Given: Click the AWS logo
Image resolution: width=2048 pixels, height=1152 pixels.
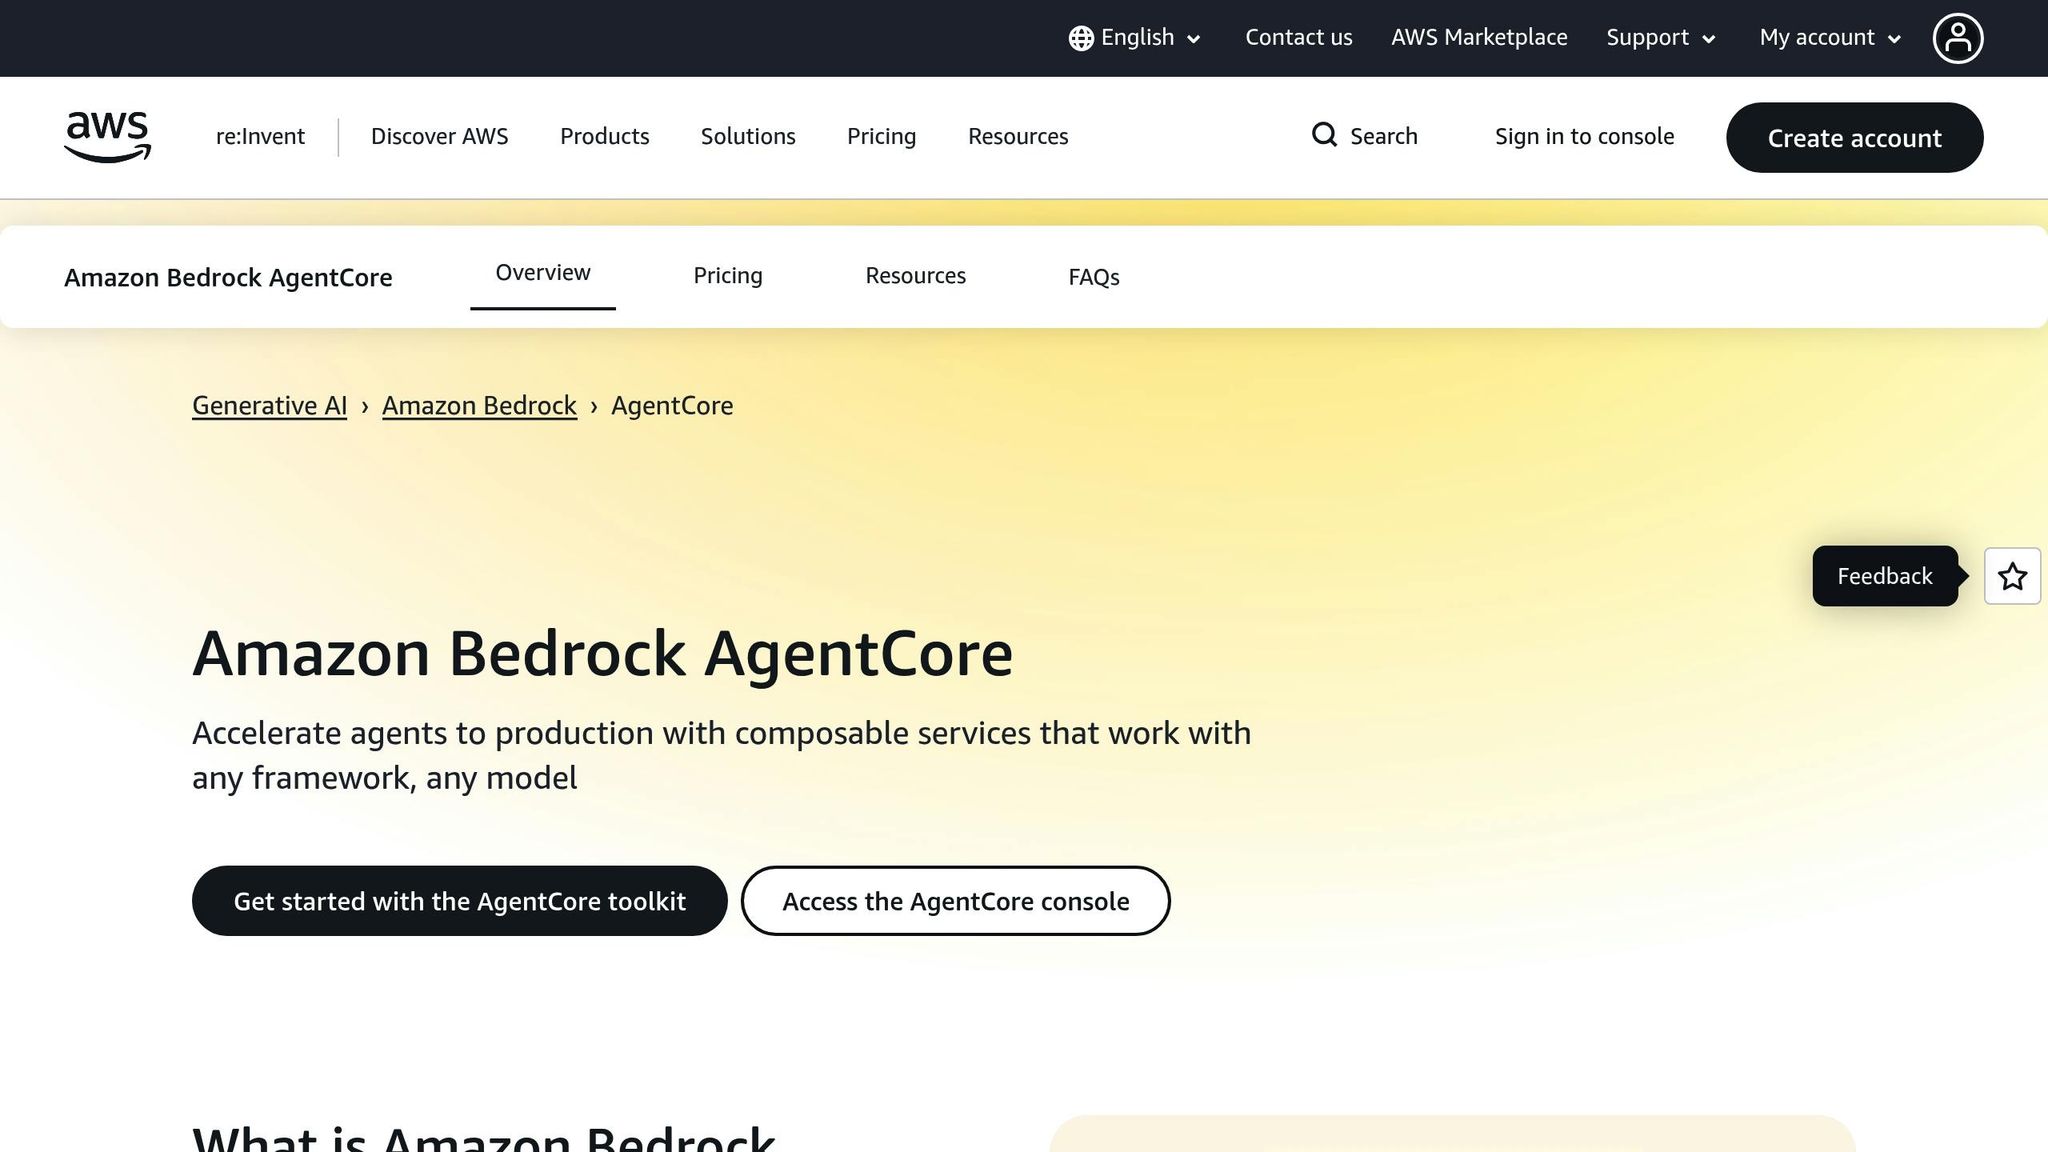Looking at the screenshot, I should 107,137.
